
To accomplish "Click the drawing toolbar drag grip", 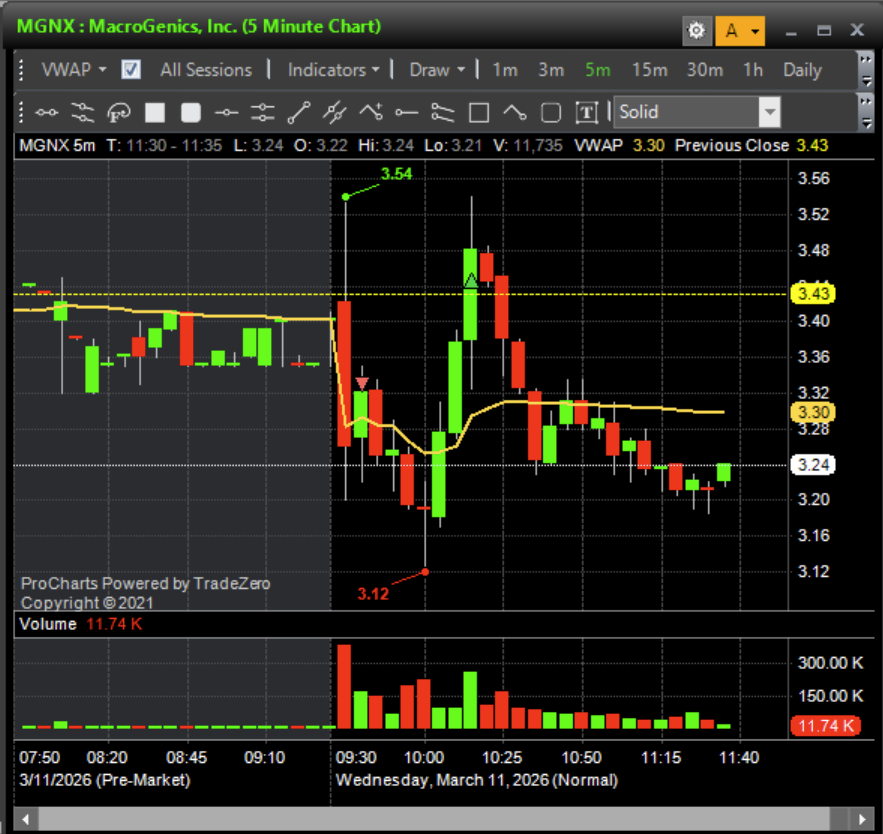I will 21,112.
